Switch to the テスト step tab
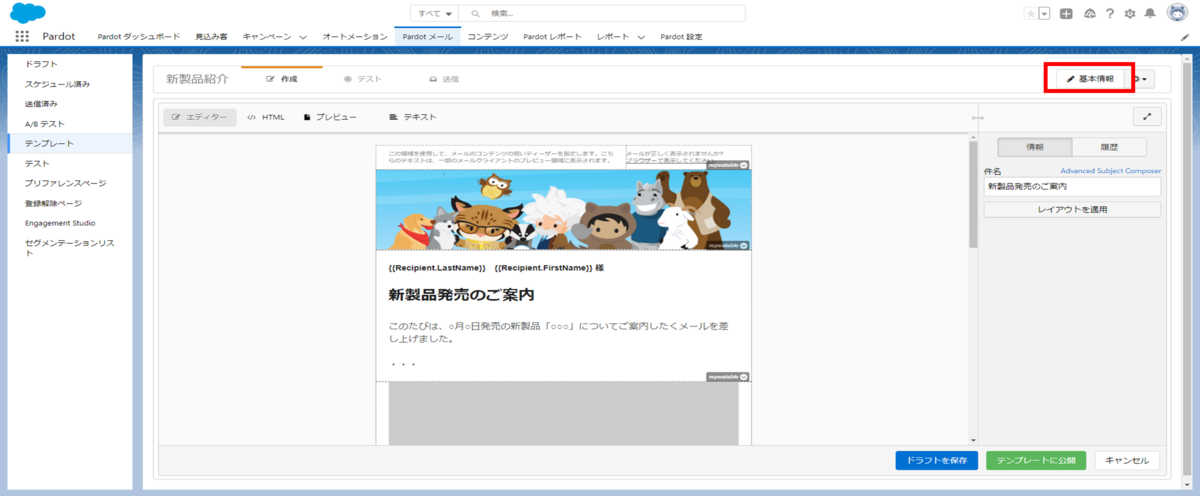Screen dimensions: 1200x496 tap(363, 78)
